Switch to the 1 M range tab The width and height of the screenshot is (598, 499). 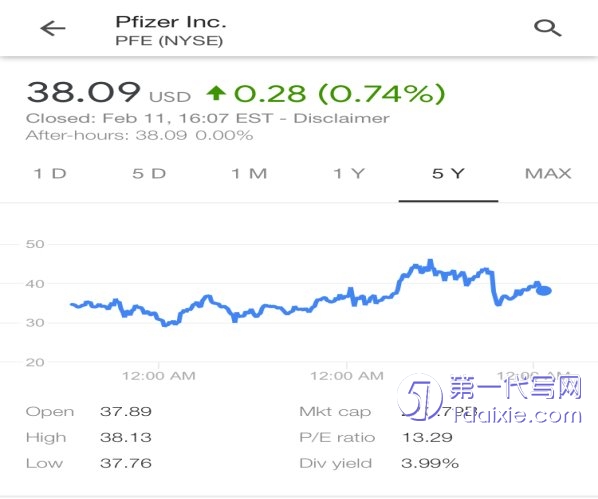pos(249,174)
